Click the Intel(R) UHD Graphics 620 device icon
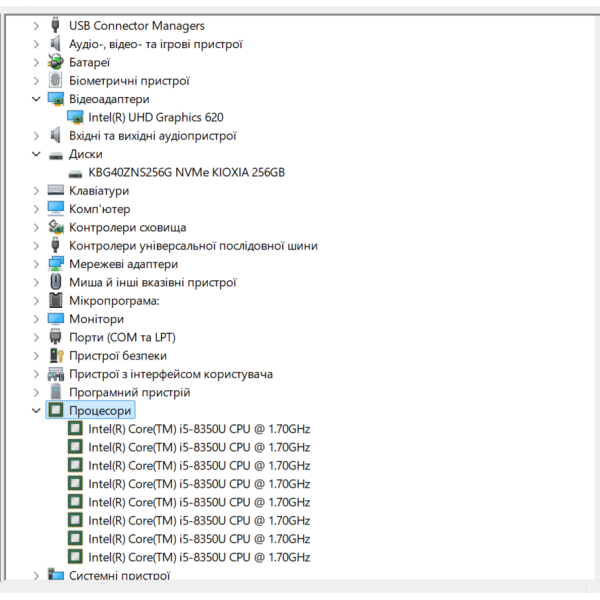 pos(75,117)
